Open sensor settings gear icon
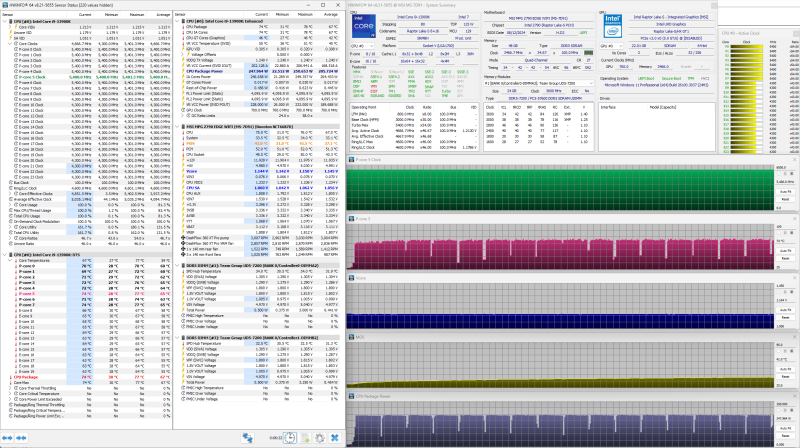The height and width of the screenshot is (448, 800). click(320, 438)
